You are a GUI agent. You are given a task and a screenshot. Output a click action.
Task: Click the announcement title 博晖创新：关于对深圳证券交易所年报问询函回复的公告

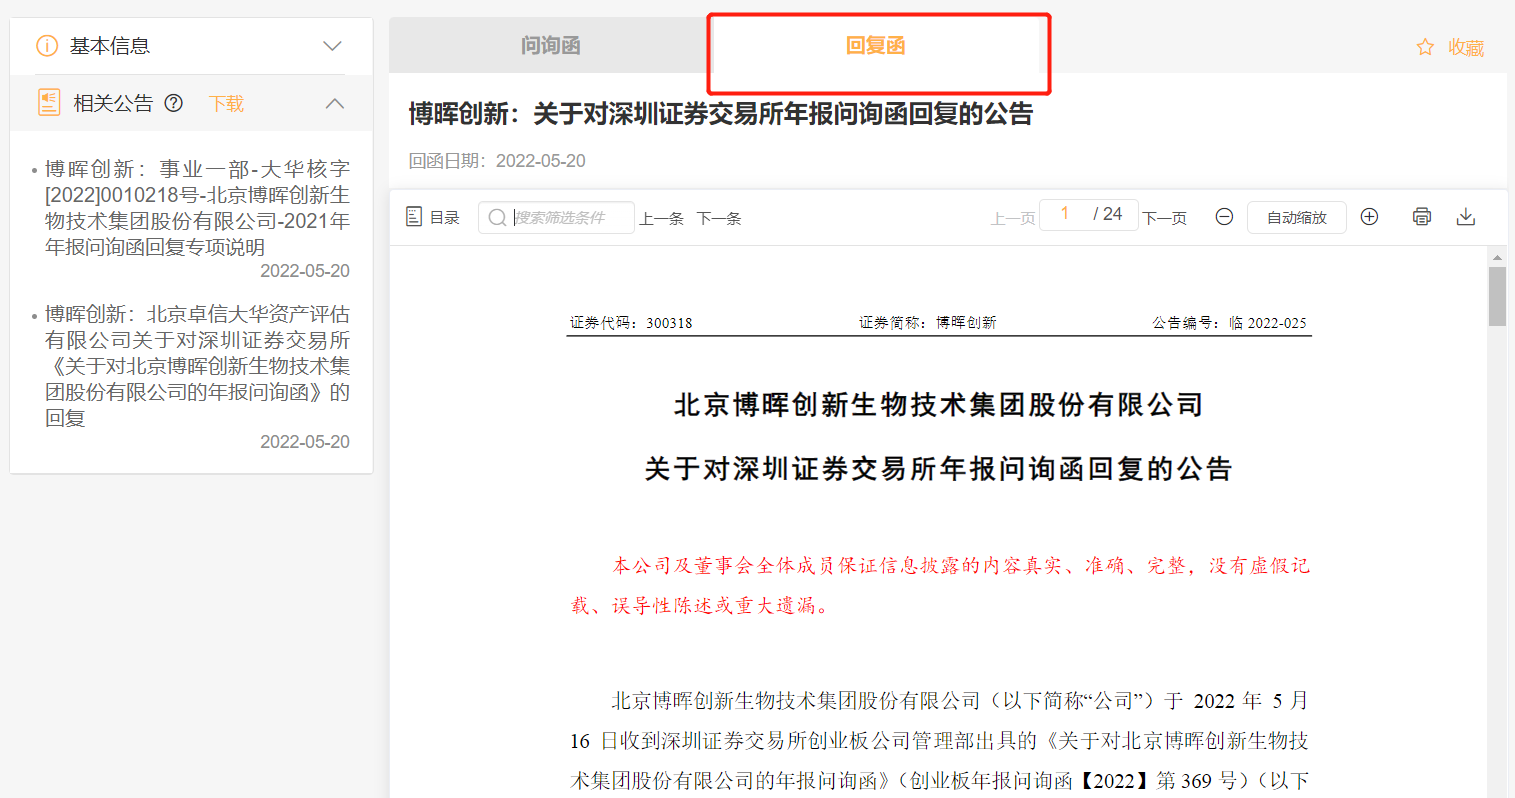(721, 114)
